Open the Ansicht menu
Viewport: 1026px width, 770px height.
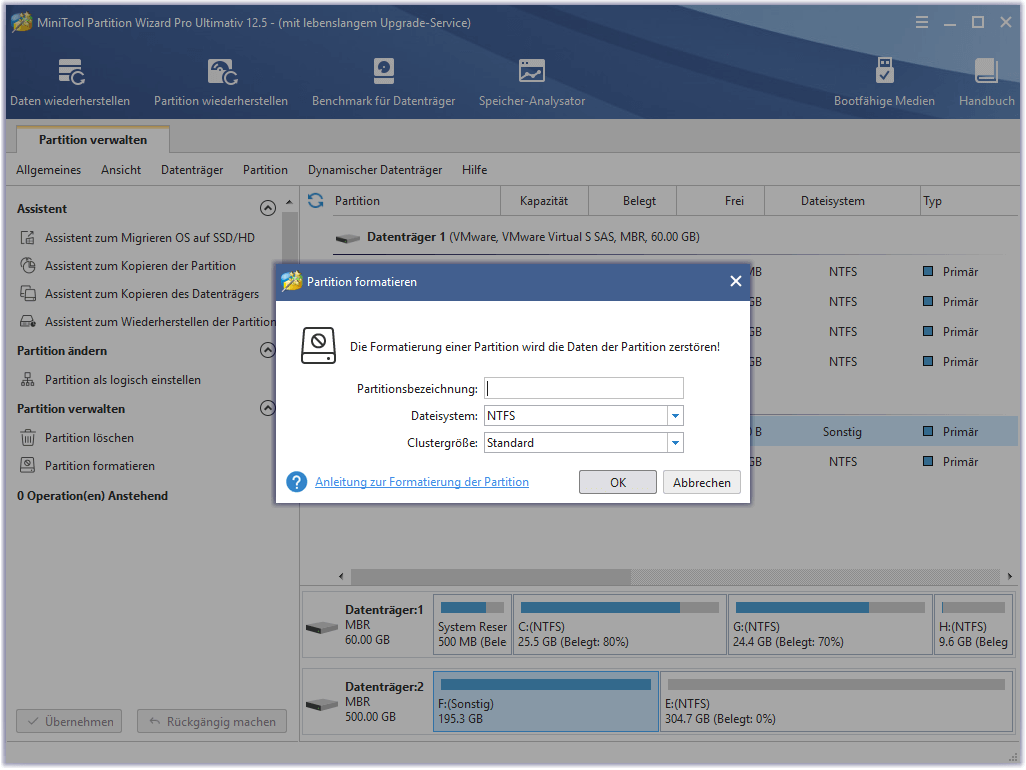point(121,170)
